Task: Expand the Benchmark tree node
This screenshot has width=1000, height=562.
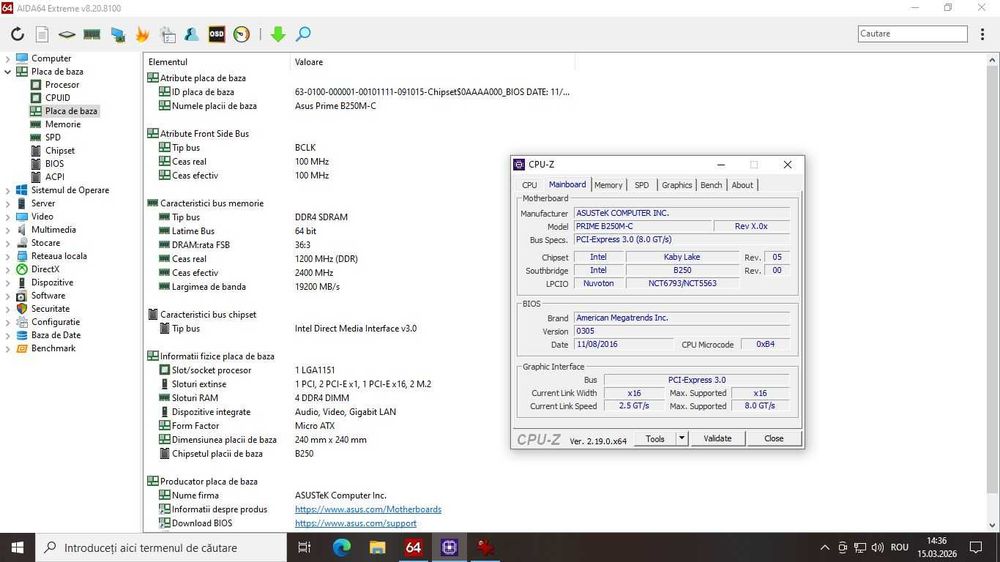Action: tap(8, 349)
